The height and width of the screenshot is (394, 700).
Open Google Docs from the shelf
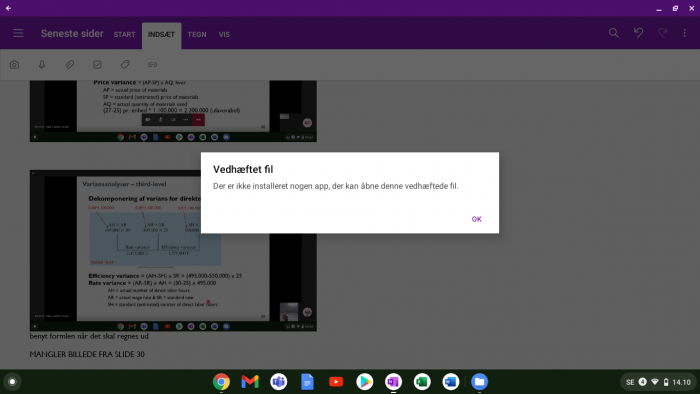[307, 382]
